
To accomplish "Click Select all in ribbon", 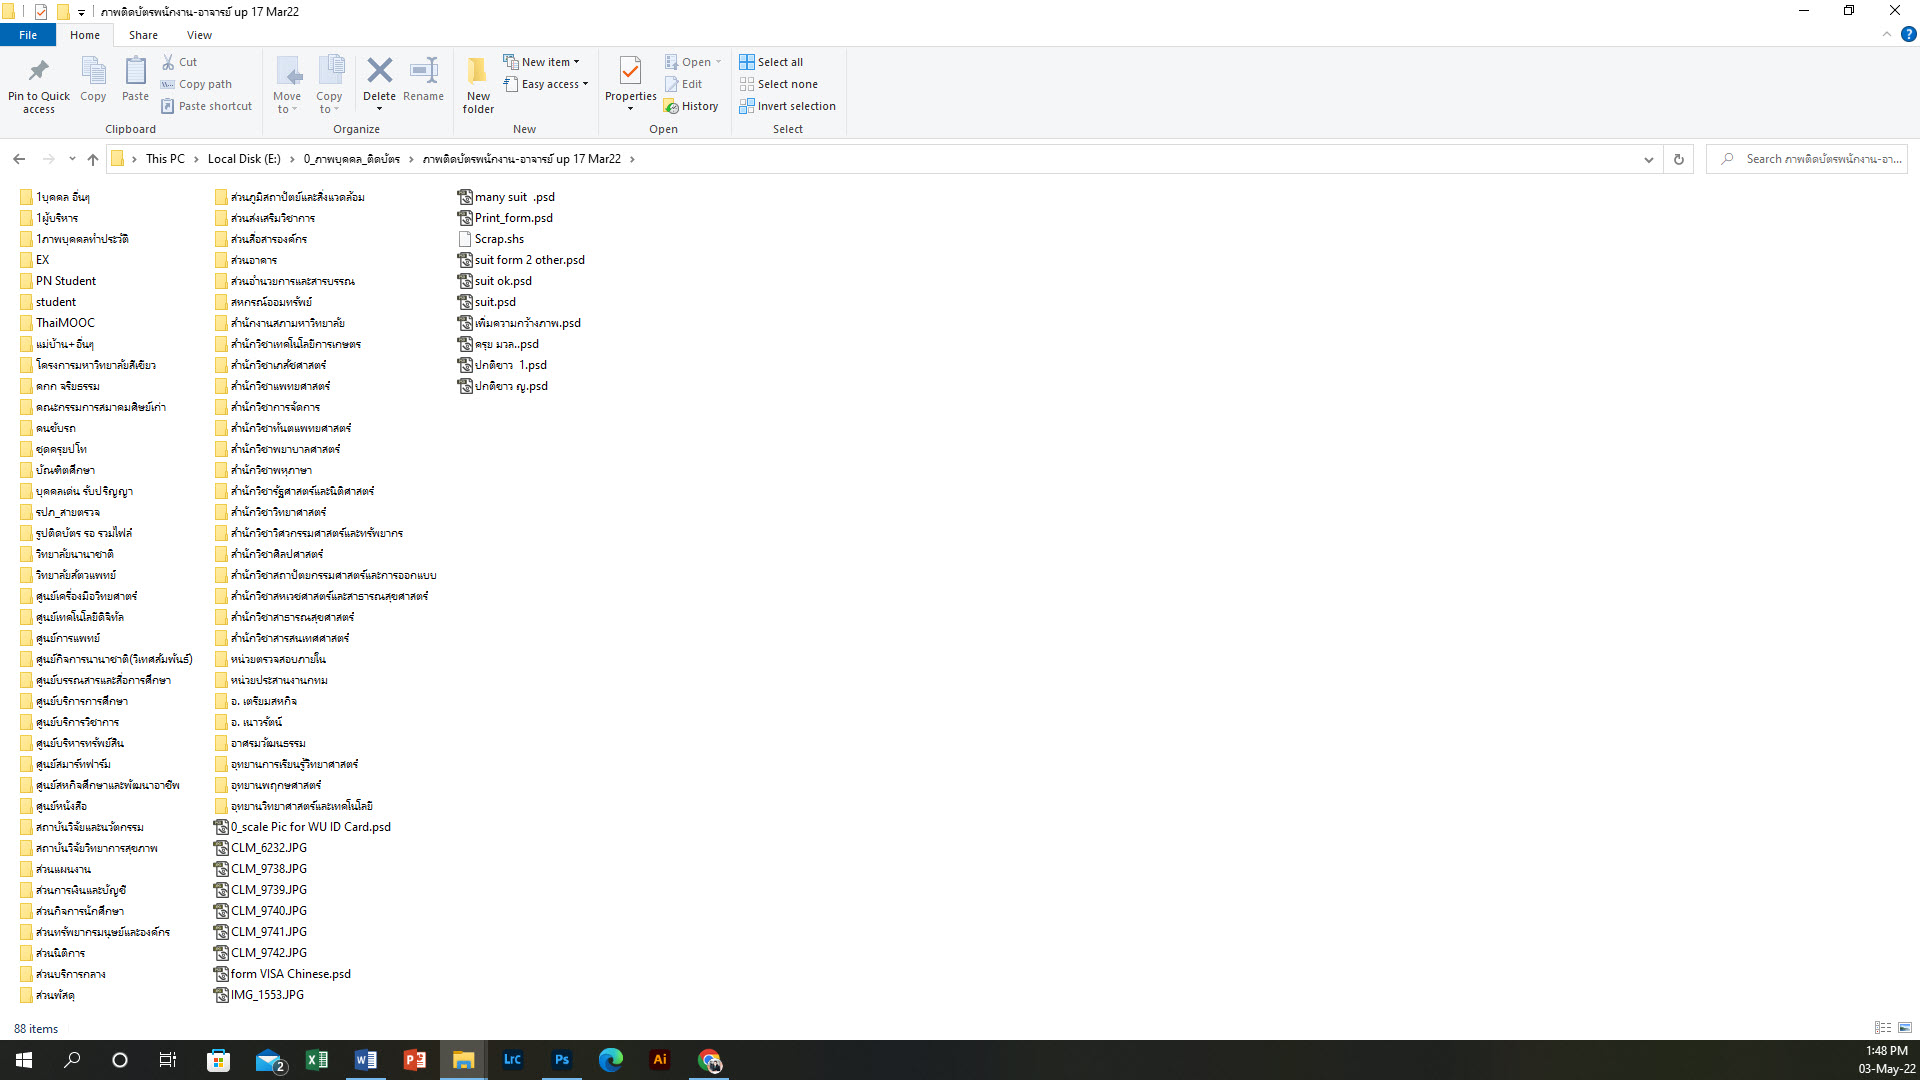I will [x=771, y=62].
